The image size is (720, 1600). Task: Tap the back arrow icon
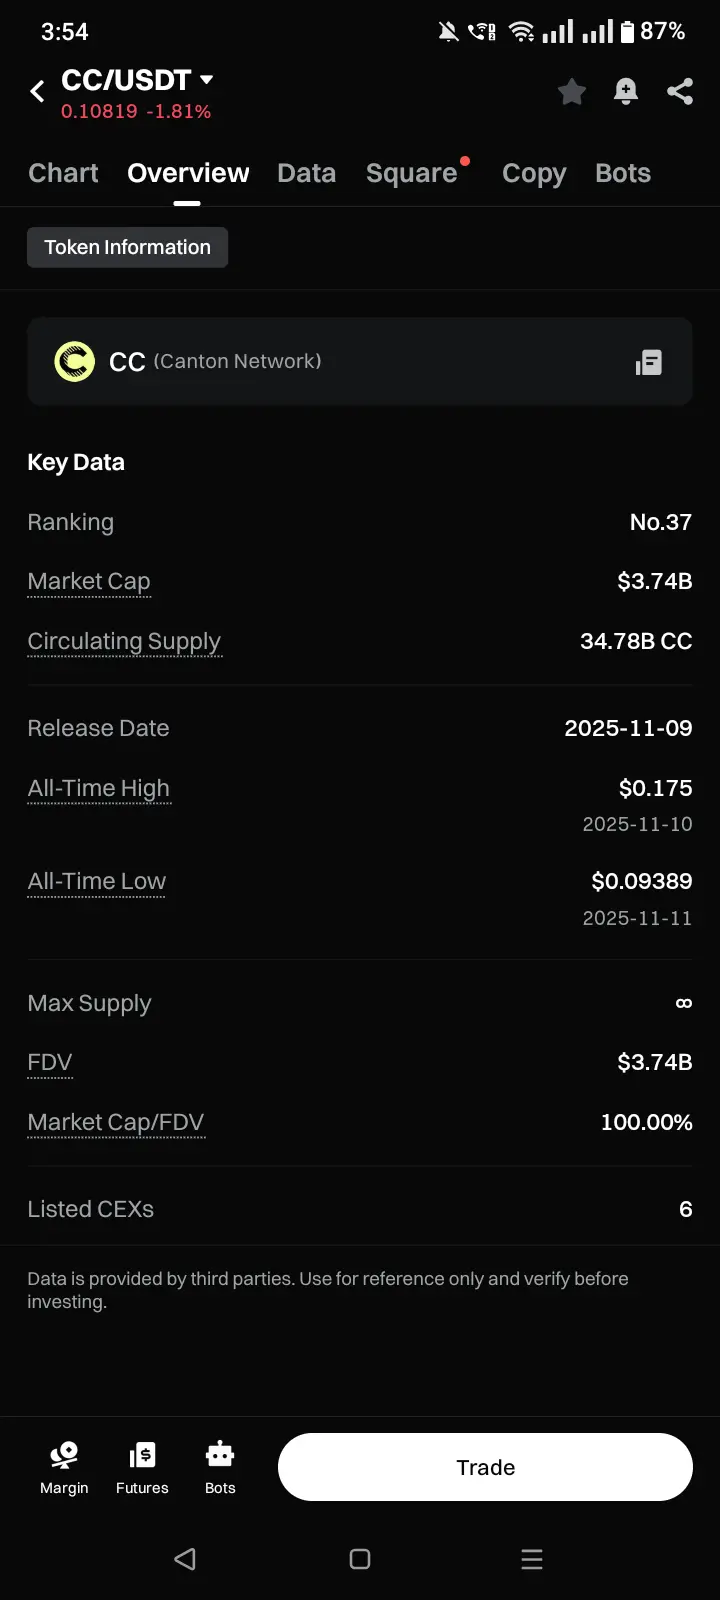click(x=37, y=92)
